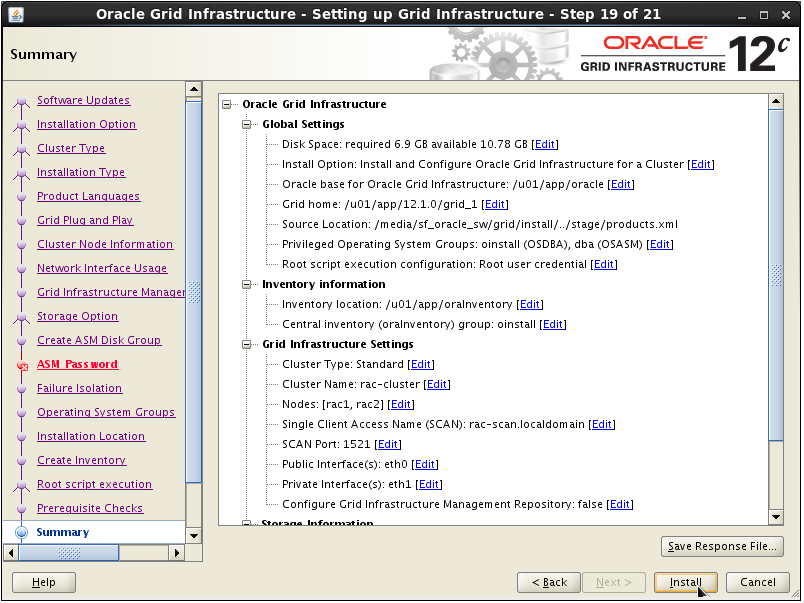804x603 pixels.
Task: Click the Summary current step bullet icon
Action: tap(22, 533)
